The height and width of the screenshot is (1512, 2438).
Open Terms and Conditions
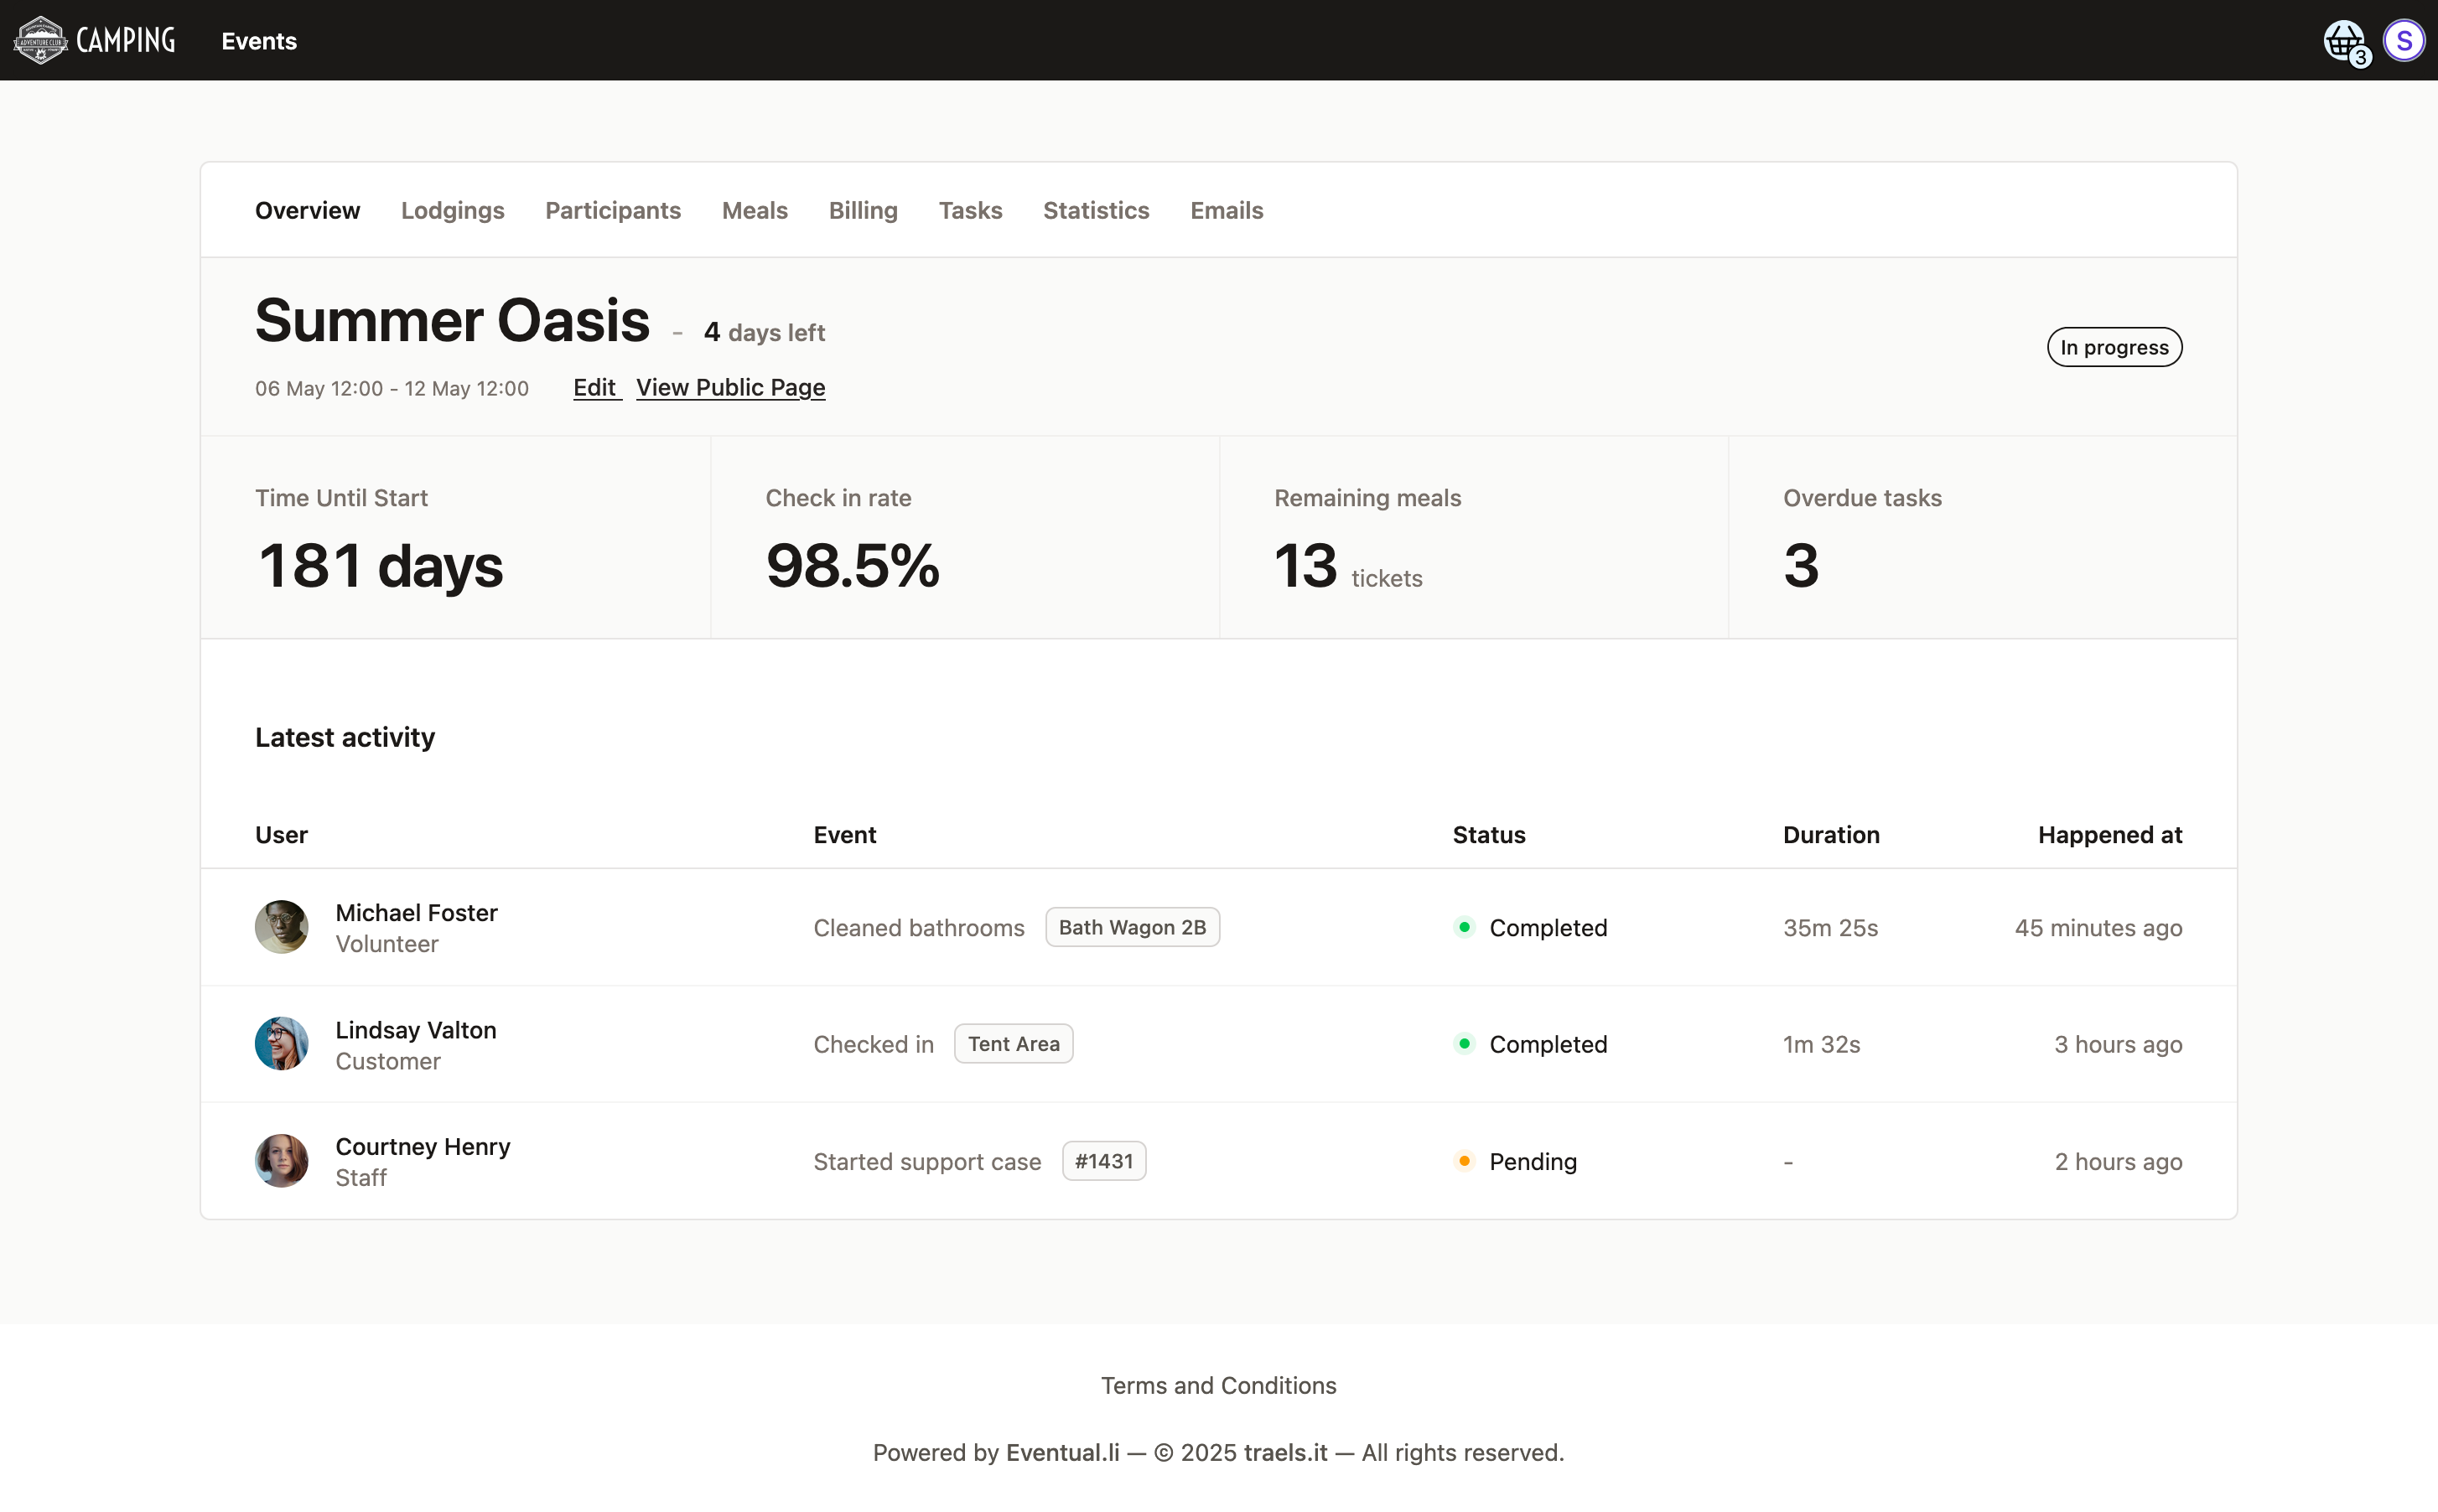click(1218, 1385)
